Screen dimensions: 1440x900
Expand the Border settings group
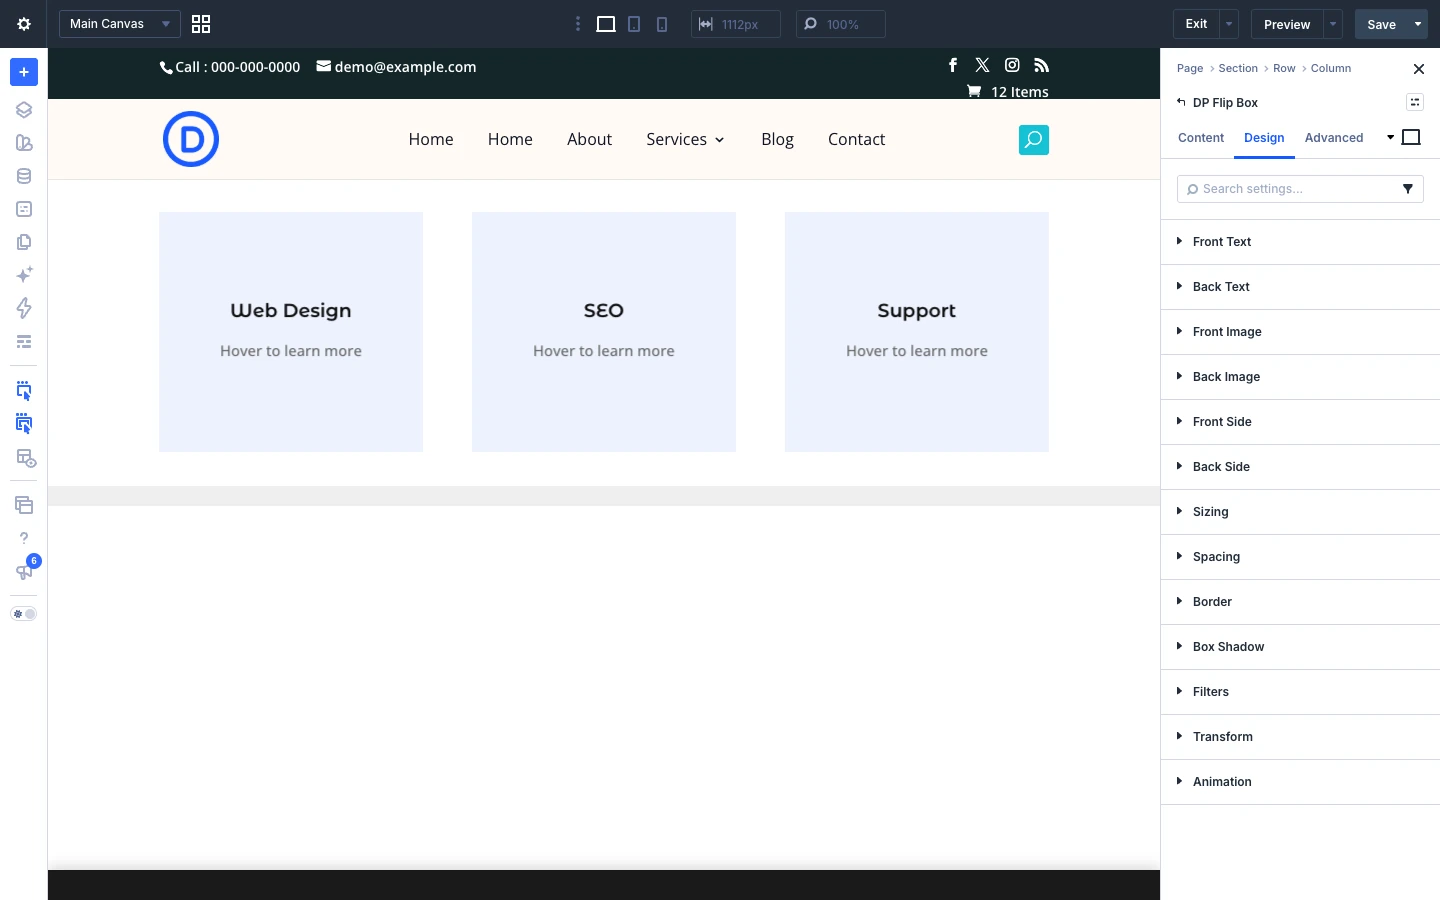click(x=1300, y=602)
